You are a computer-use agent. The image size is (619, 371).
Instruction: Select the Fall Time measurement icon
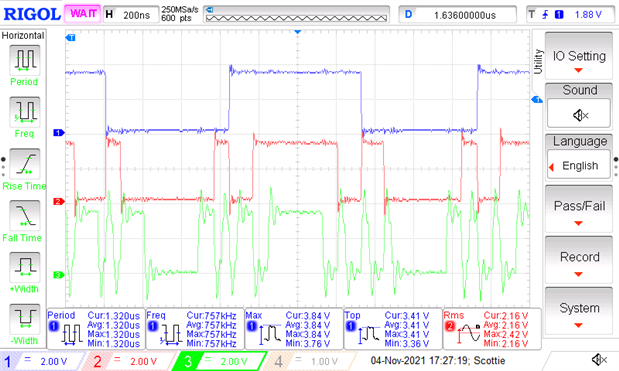tap(24, 215)
